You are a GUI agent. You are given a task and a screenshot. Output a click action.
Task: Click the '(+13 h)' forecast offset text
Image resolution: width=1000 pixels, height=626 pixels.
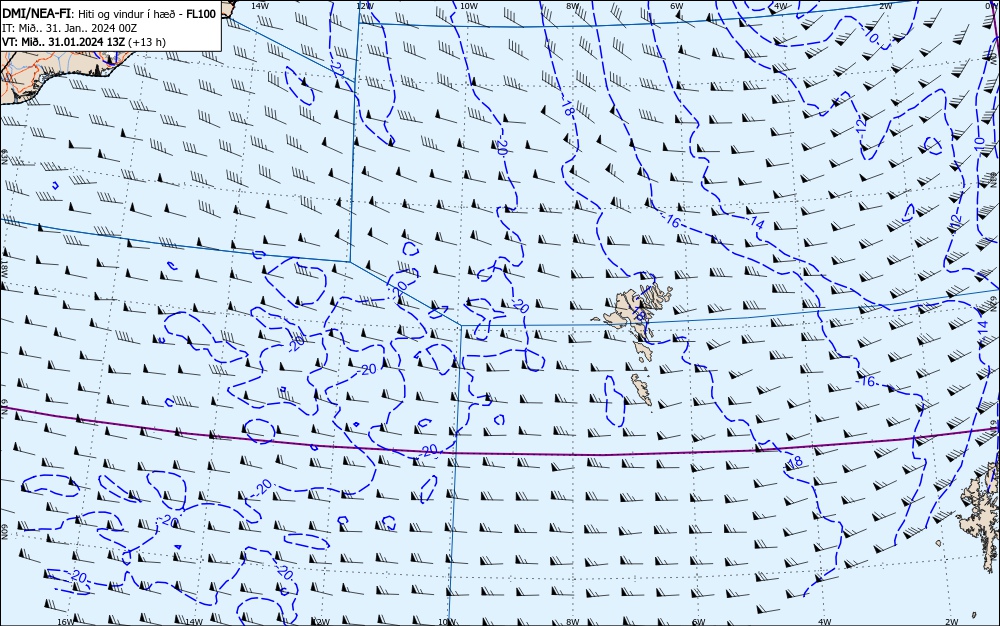(x=147, y=42)
